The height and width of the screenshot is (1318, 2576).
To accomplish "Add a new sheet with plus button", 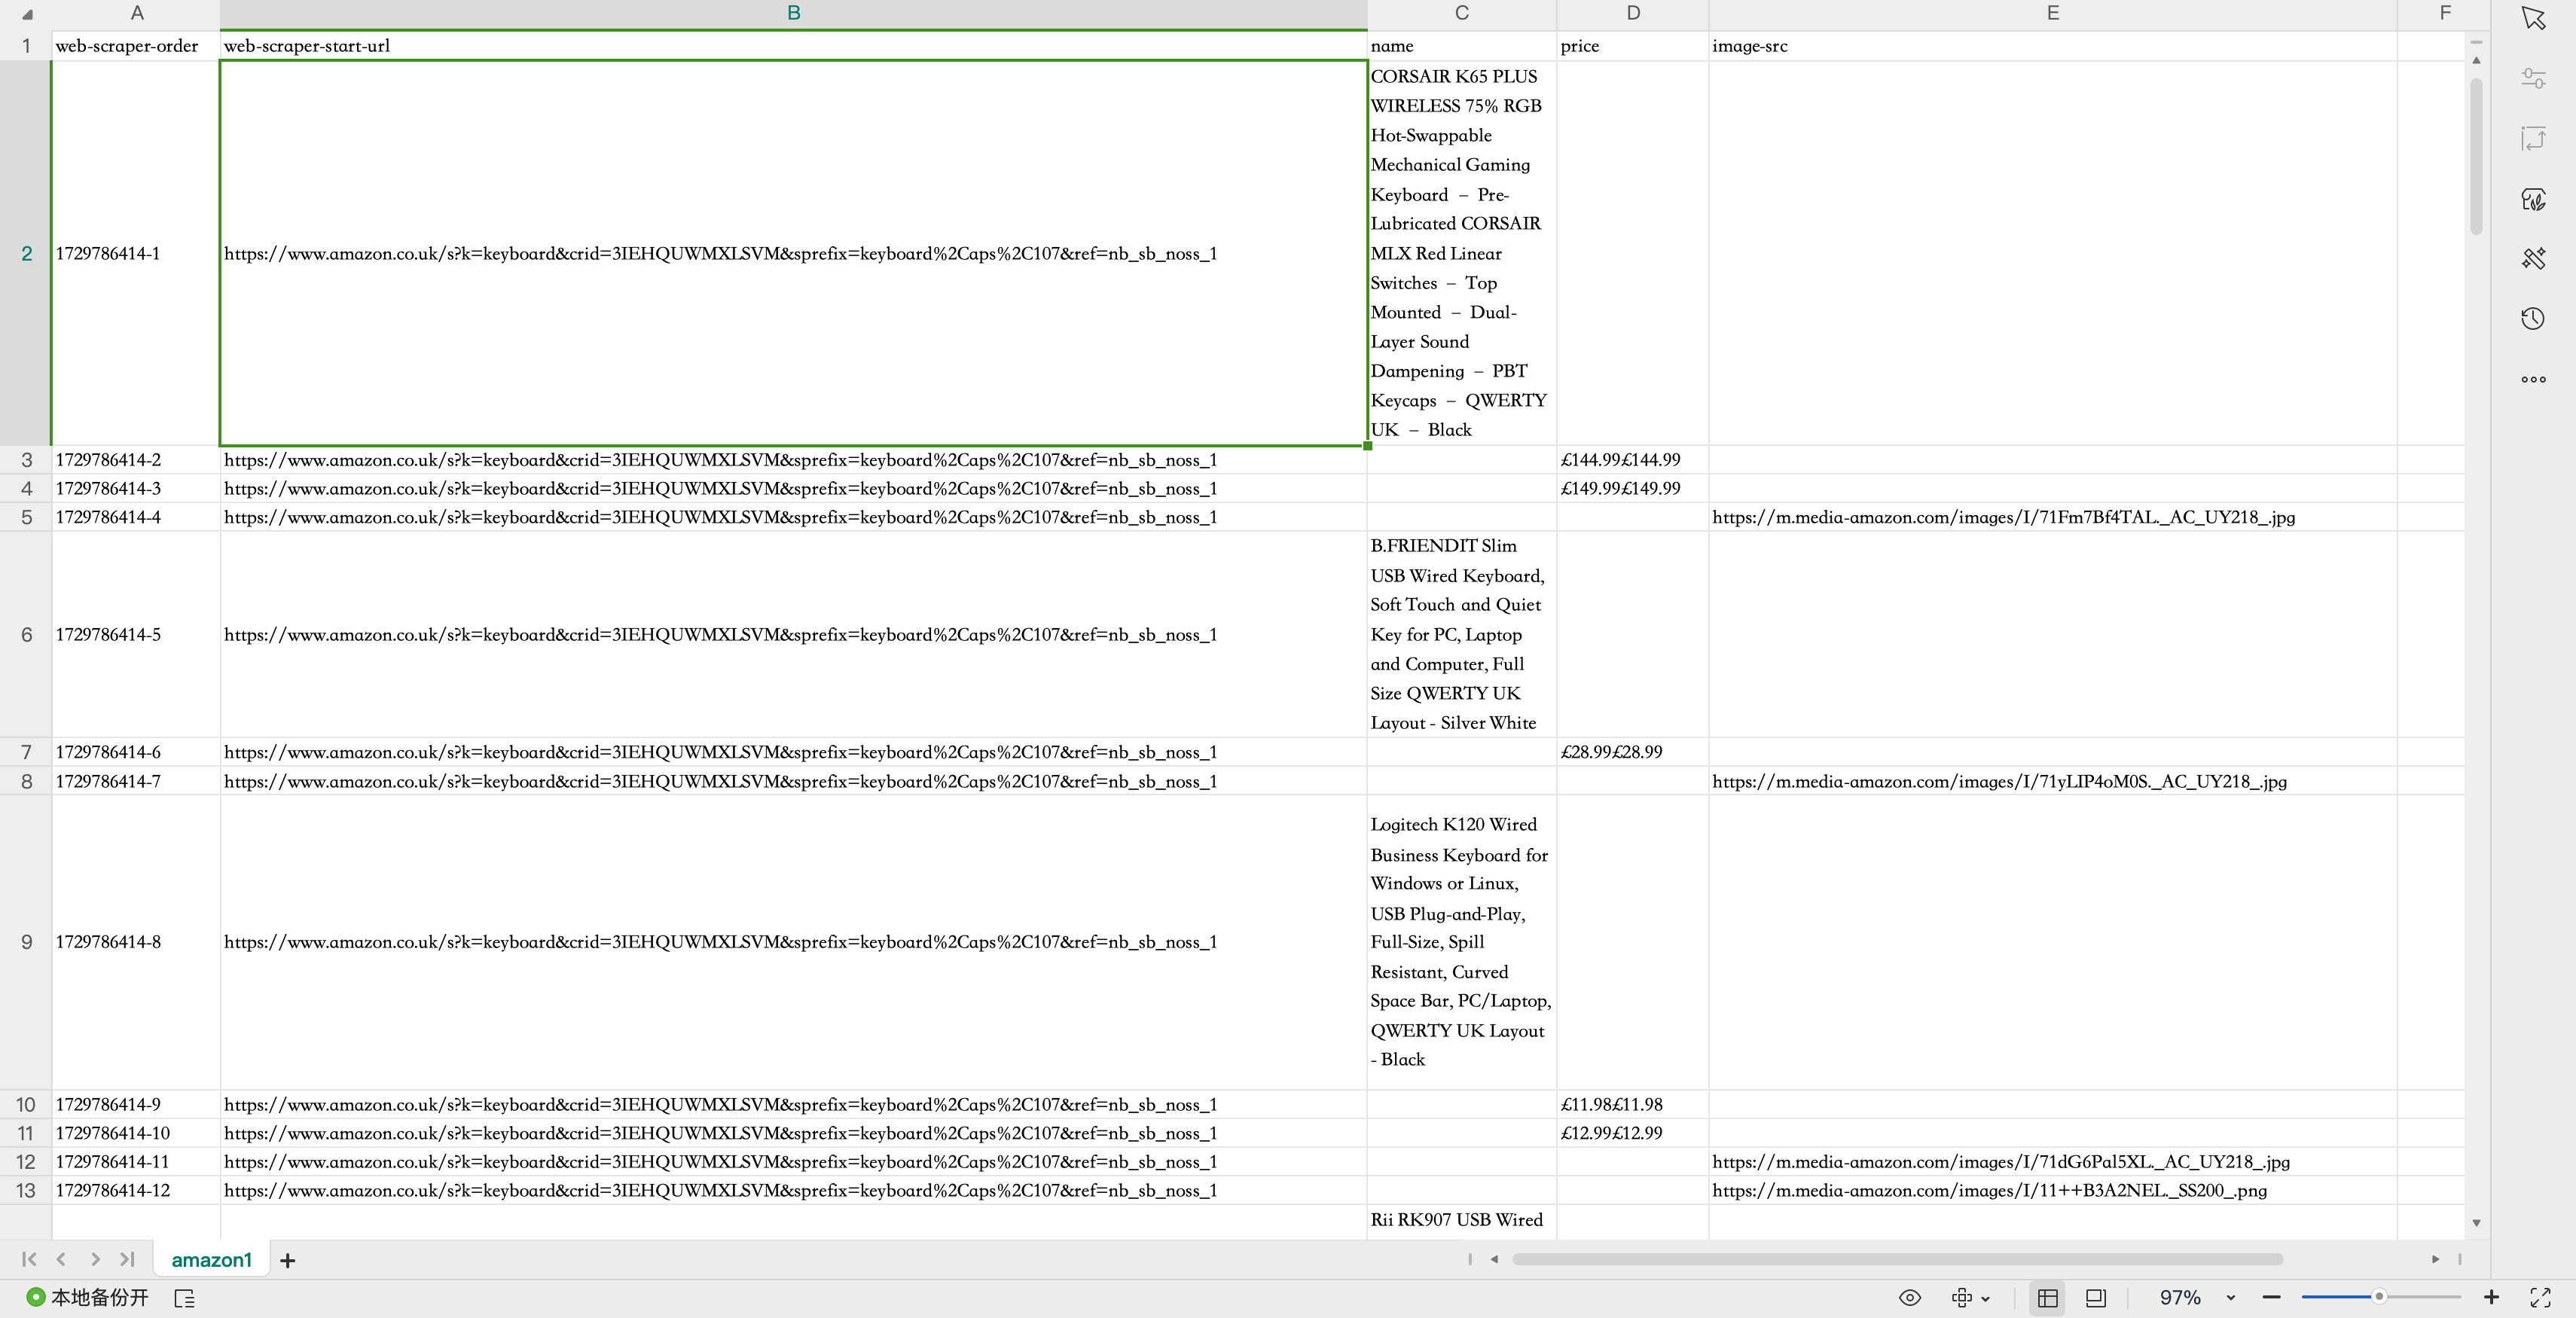I will (x=288, y=1260).
